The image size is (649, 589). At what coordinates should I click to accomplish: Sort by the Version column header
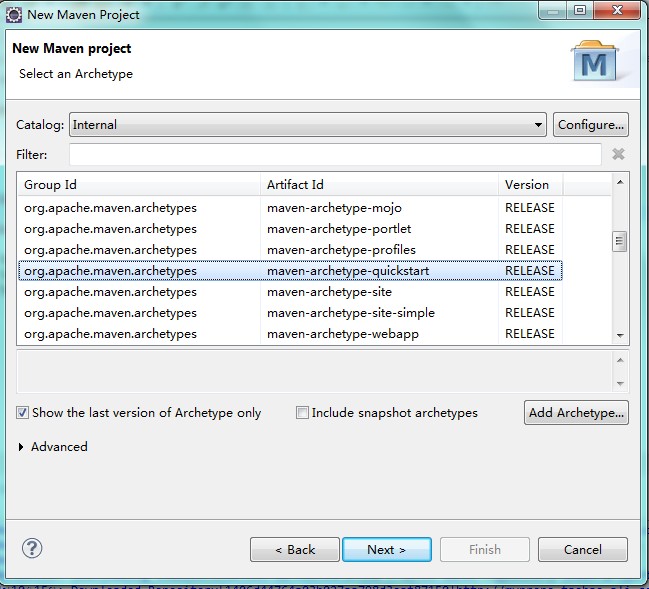click(x=531, y=185)
